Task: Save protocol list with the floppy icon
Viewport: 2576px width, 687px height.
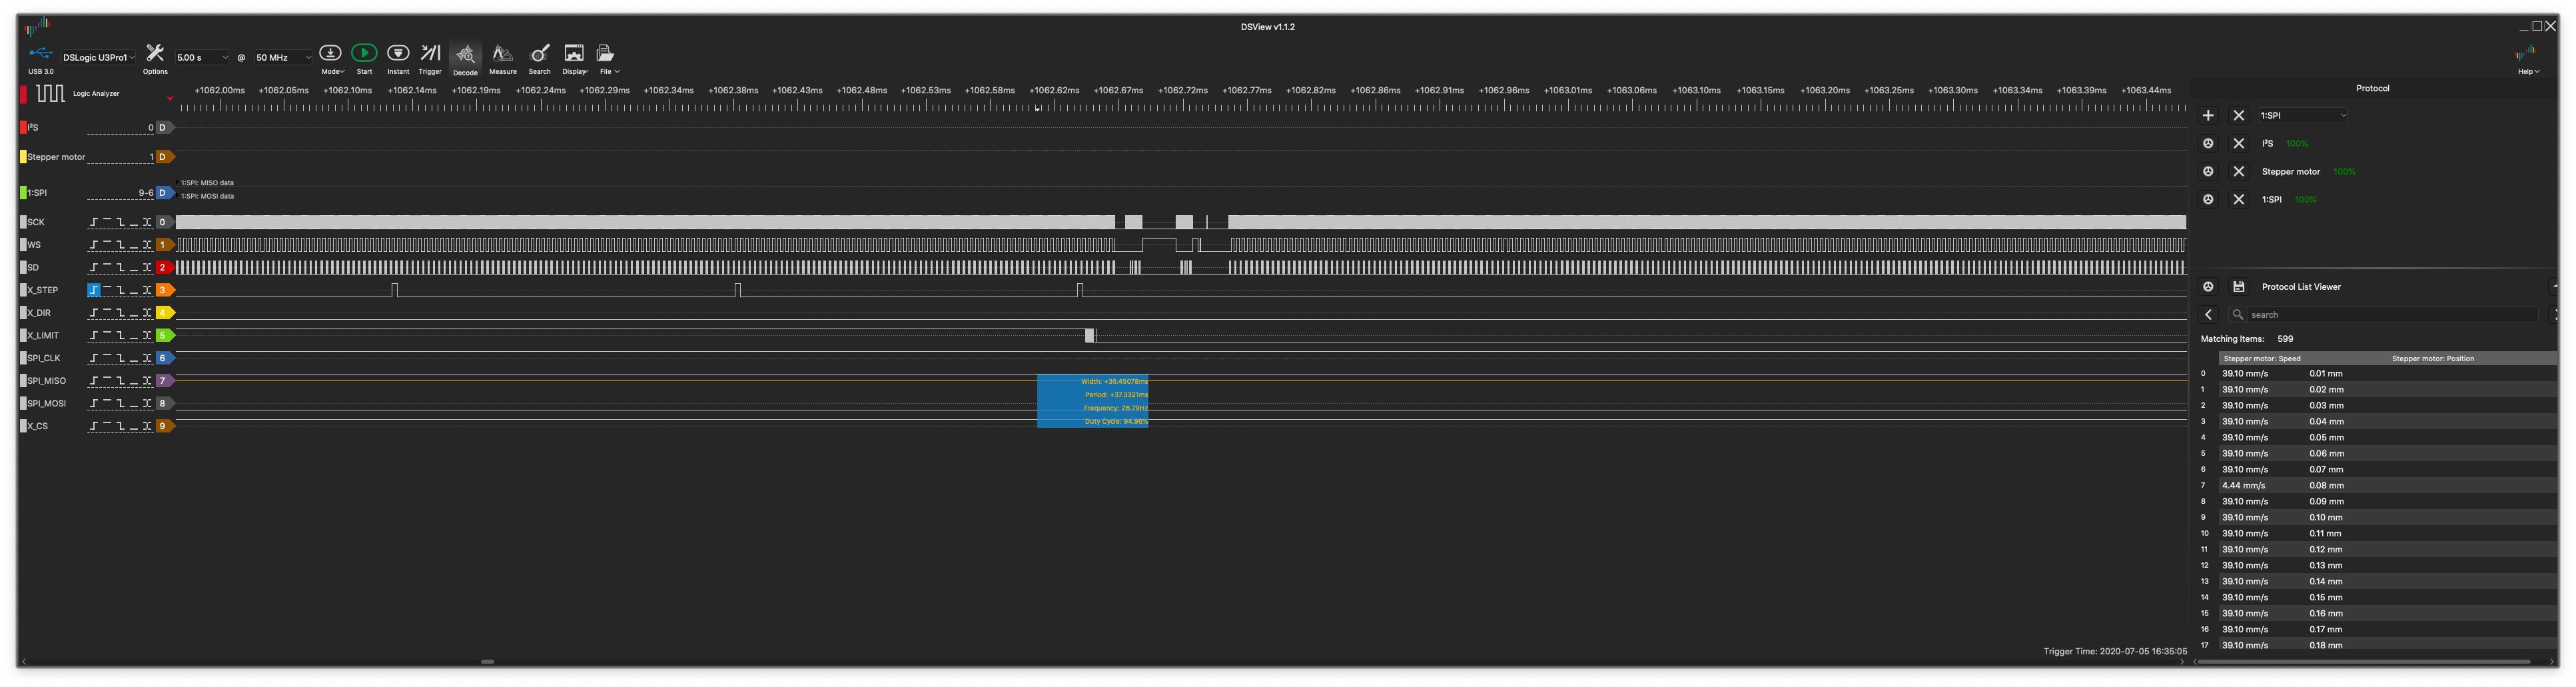Action: click(x=2239, y=287)
